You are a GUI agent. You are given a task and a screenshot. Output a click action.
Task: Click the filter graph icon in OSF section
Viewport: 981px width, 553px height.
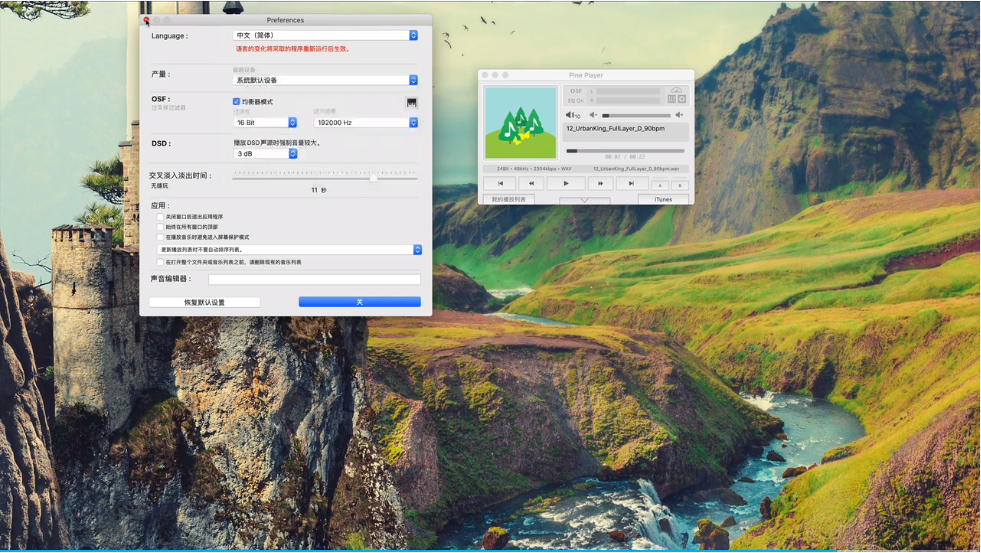(412, 103)
